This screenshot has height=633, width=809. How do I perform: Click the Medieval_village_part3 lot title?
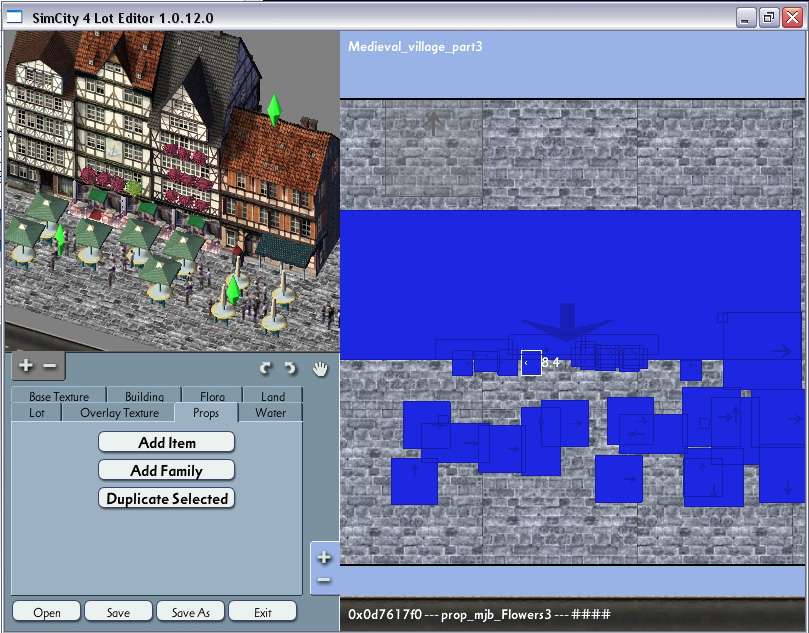tap(415, 46)
